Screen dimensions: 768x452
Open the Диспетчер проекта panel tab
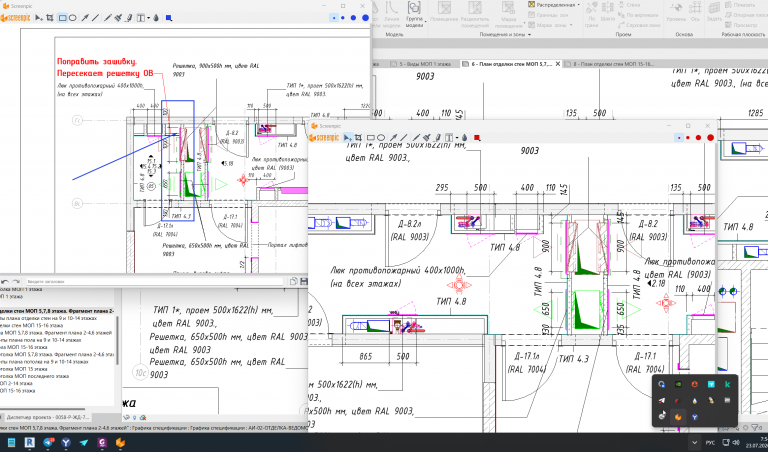point(48,417)
